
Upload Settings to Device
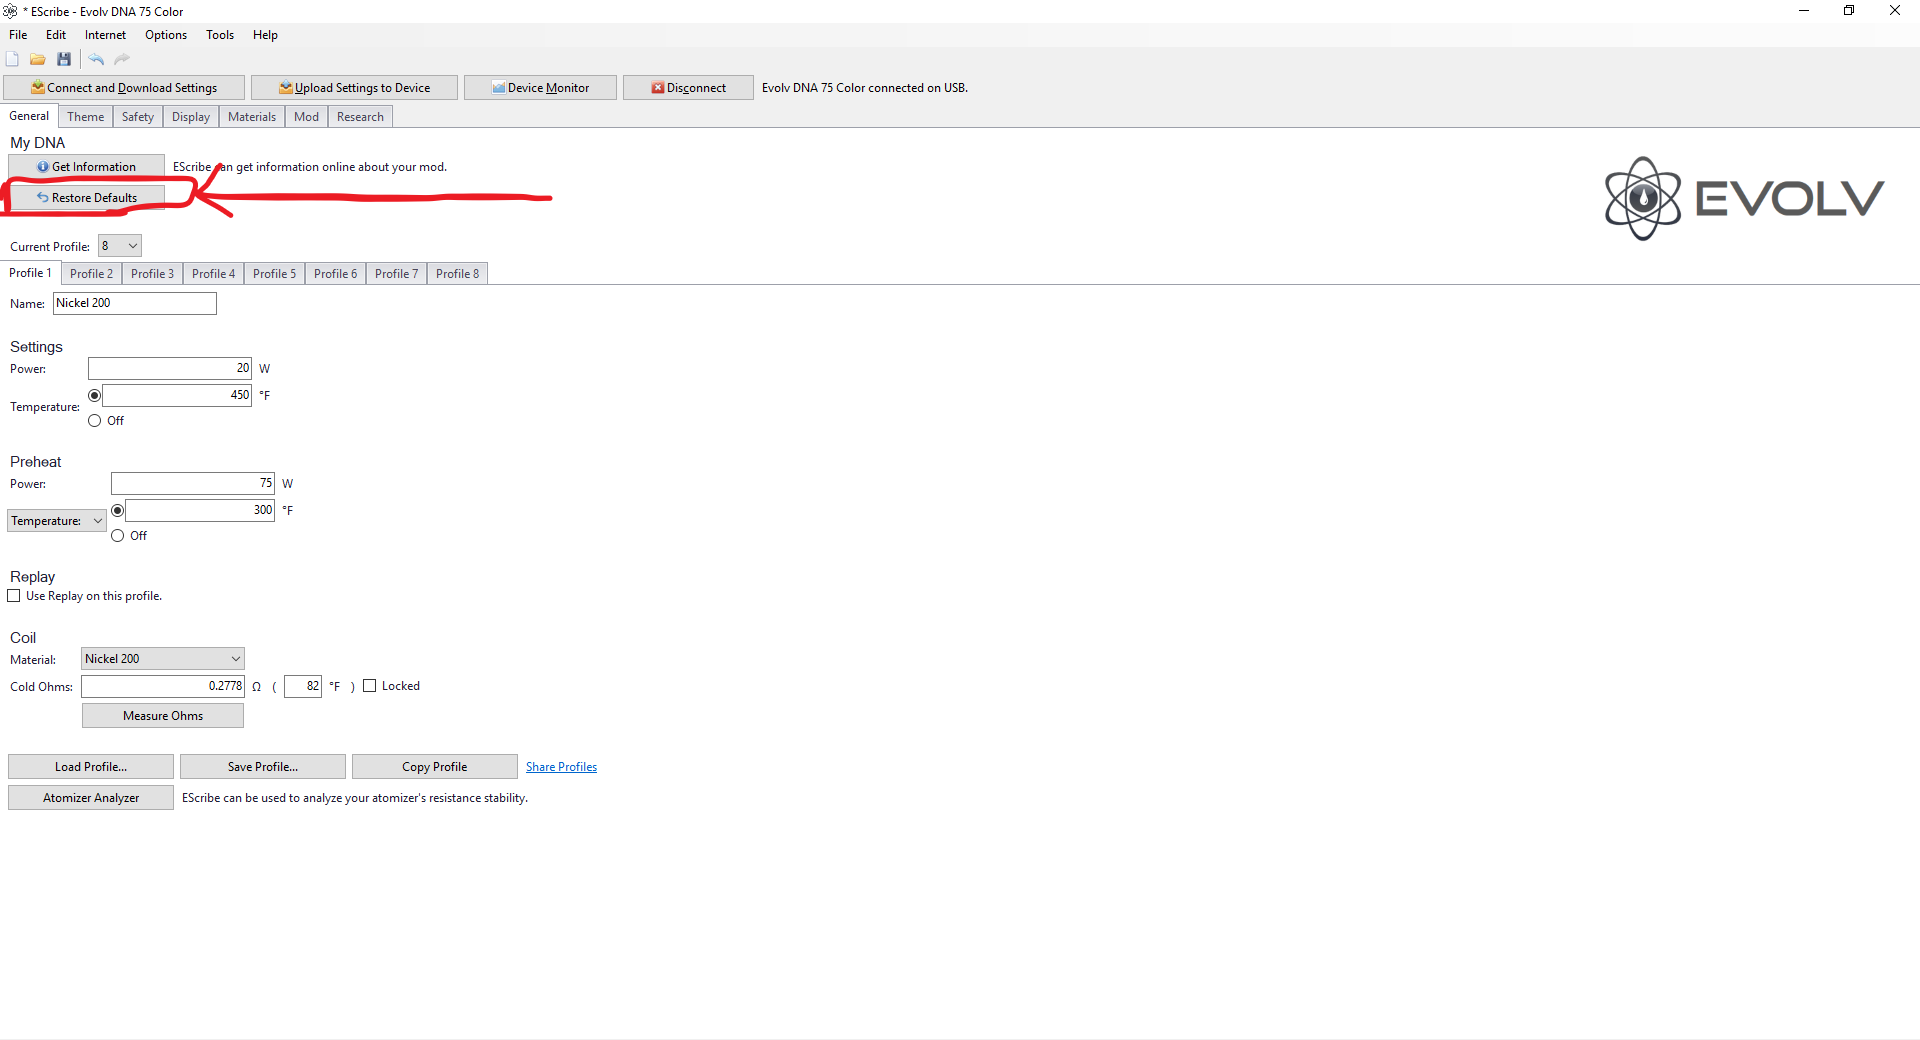(354, 88)
